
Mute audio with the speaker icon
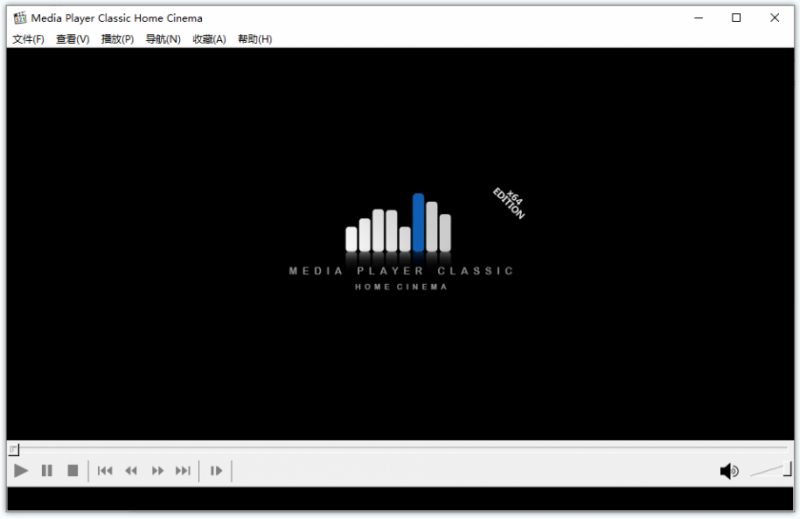(x=729, y=471)
